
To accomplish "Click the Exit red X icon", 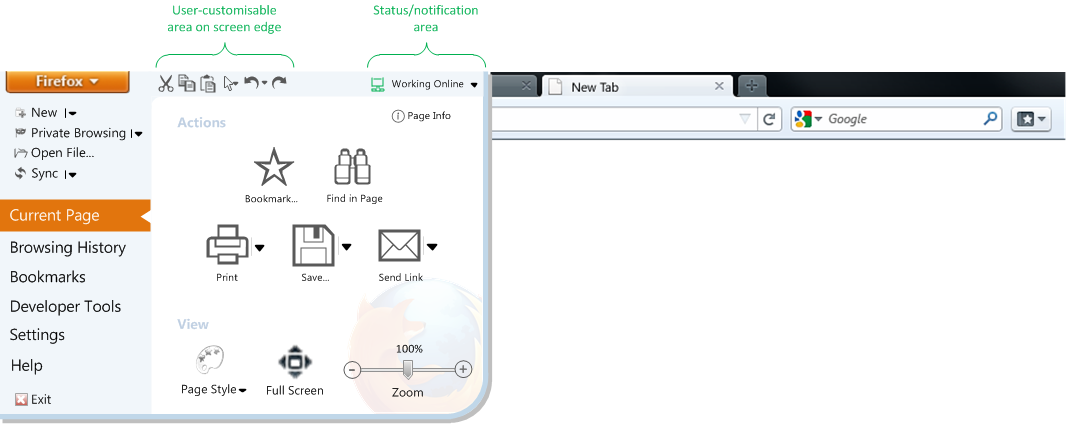I will pos(21,399).
